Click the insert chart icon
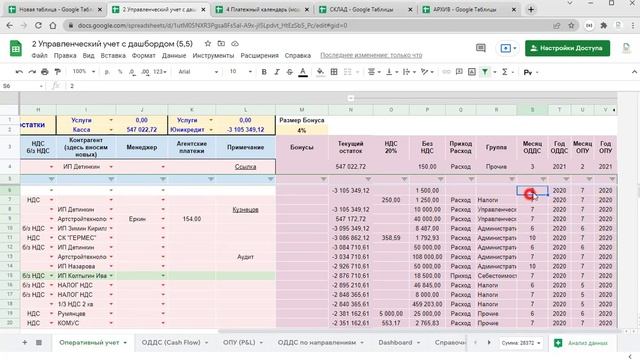640x360 pixels. point(472,72)
